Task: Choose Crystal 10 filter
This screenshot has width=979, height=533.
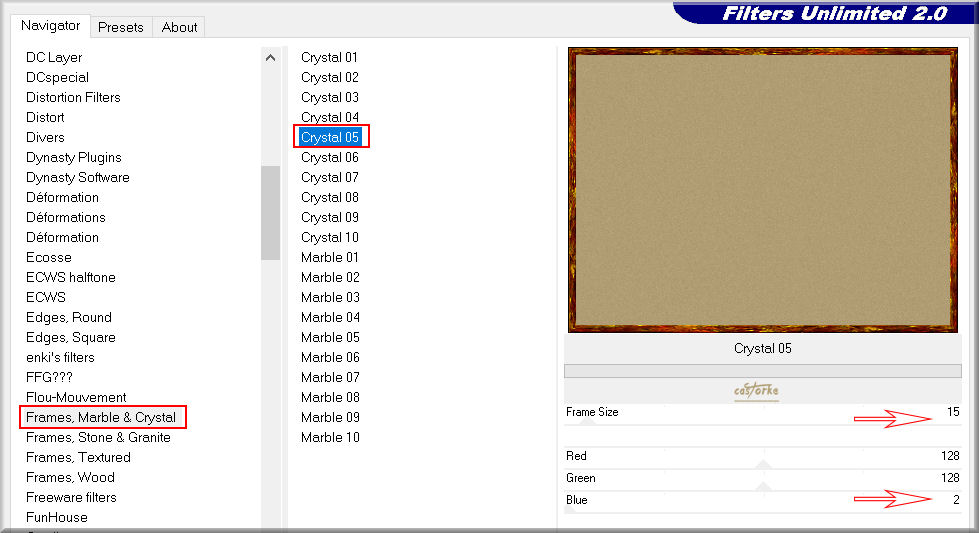Action: tap(330, 237)
